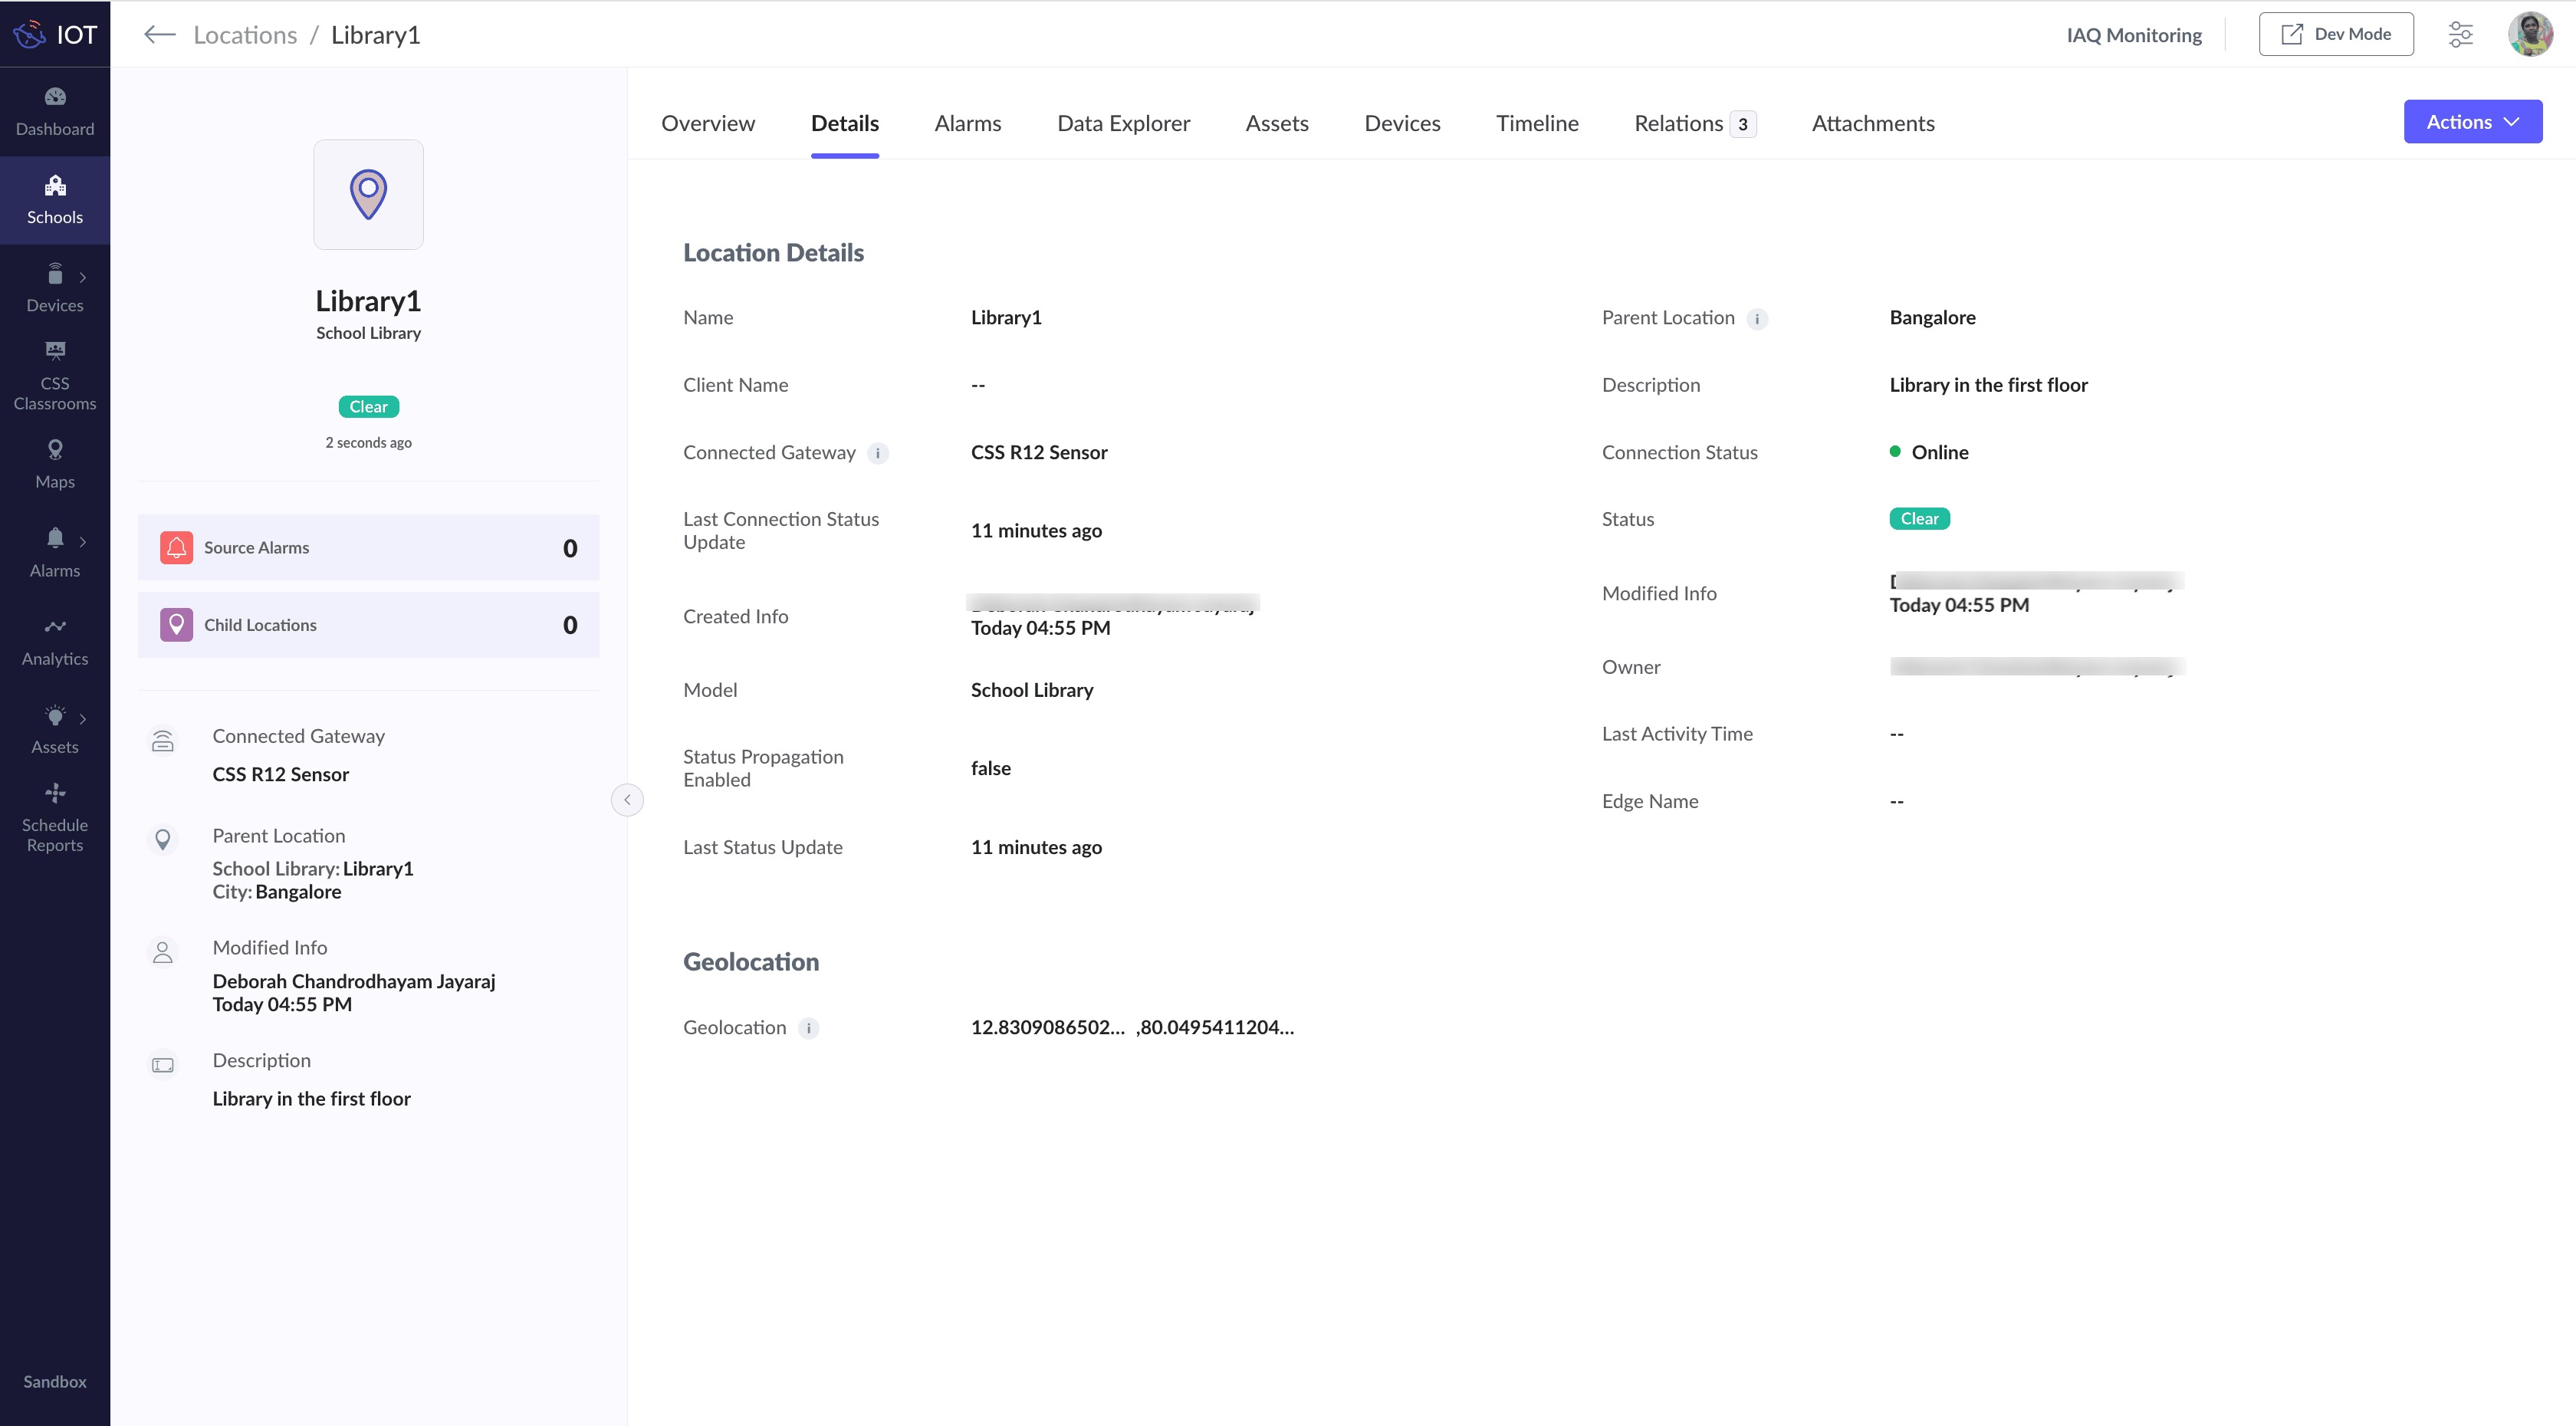Open the Timeline tab
Image resolution: width=2576 pixels, height=1426 pixels.
coord(1537,123)
